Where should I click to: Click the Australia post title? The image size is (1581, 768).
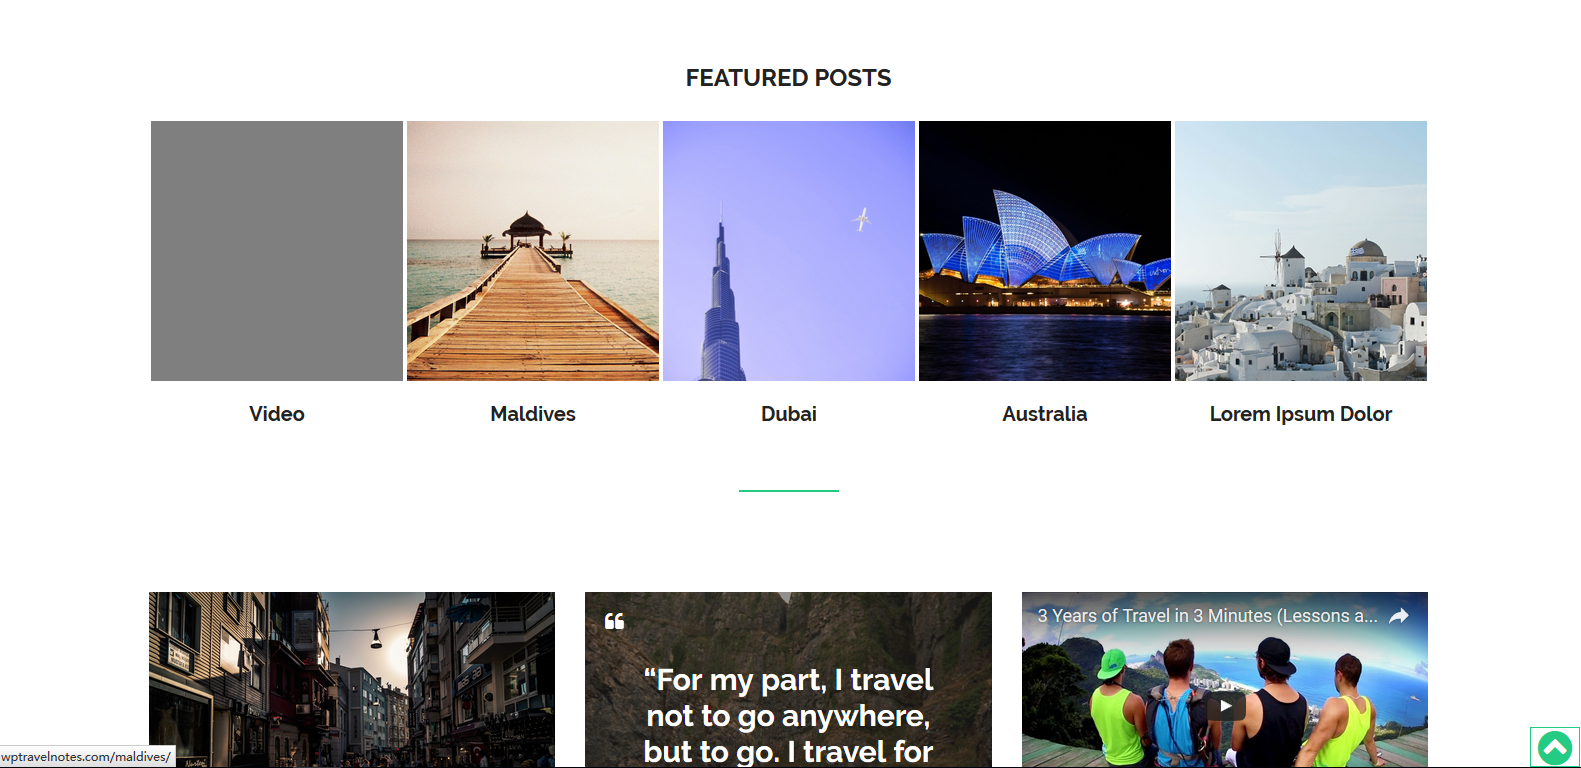[1045, 414]
